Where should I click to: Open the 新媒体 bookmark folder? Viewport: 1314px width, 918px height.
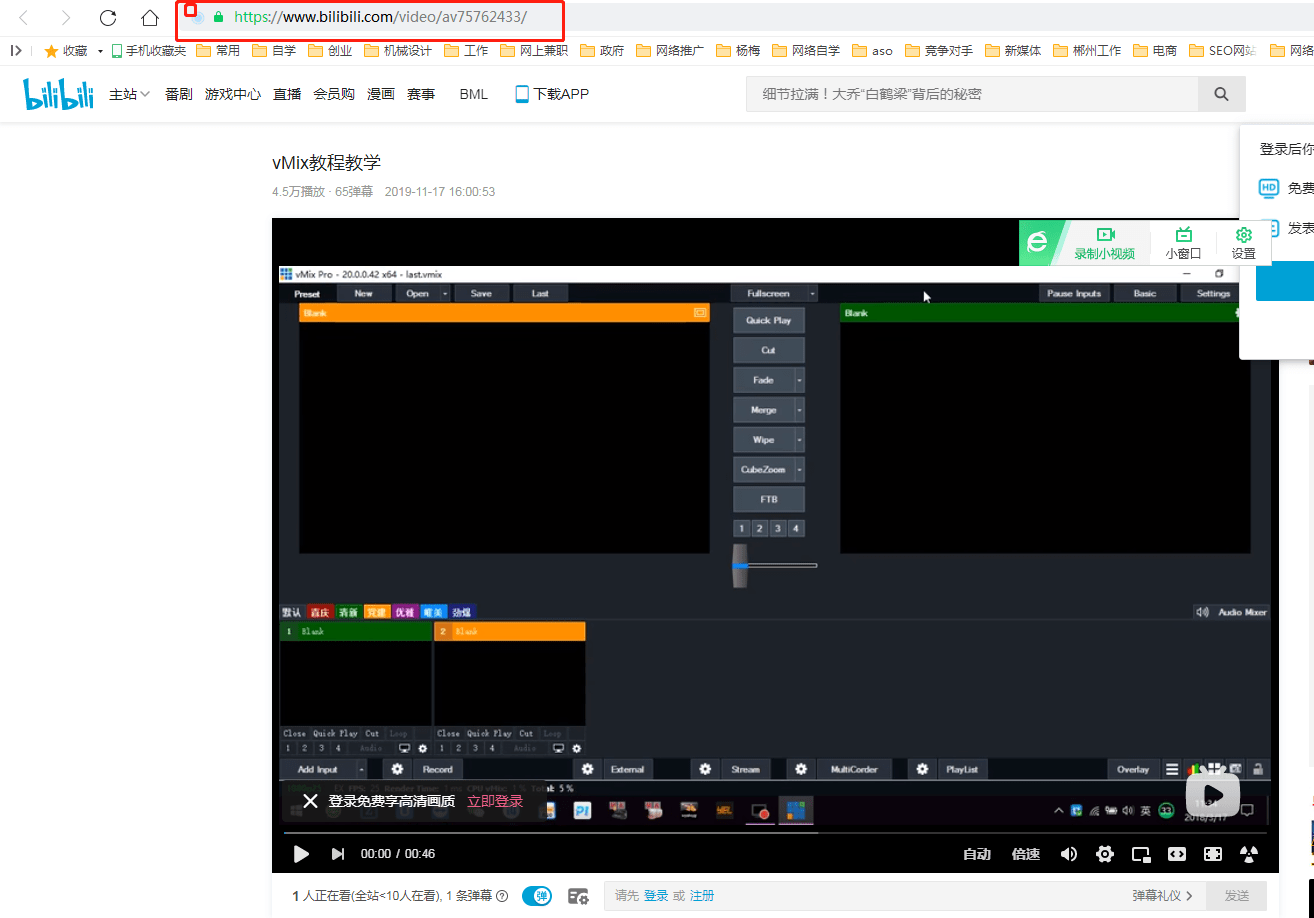[1012, 50]
